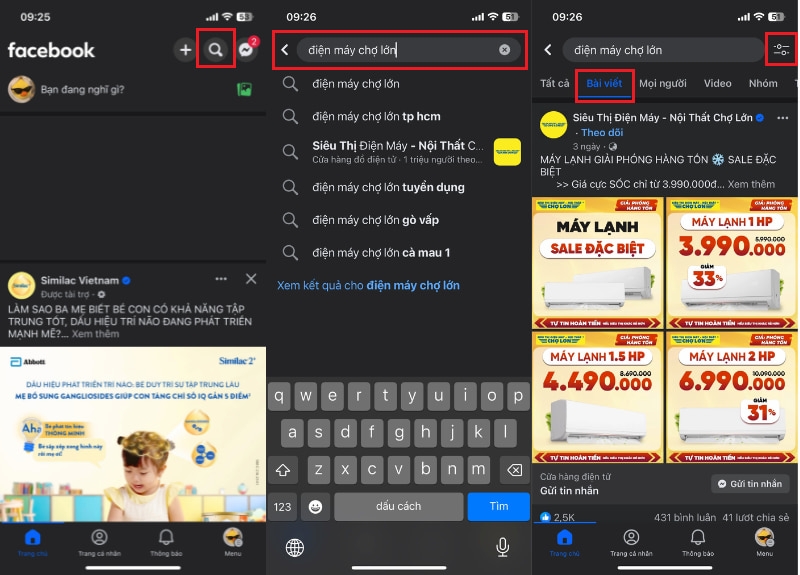
Task: Open the 'MÁY LẠNH 2 HP 6.990.000' image
Action: [731, 397]
